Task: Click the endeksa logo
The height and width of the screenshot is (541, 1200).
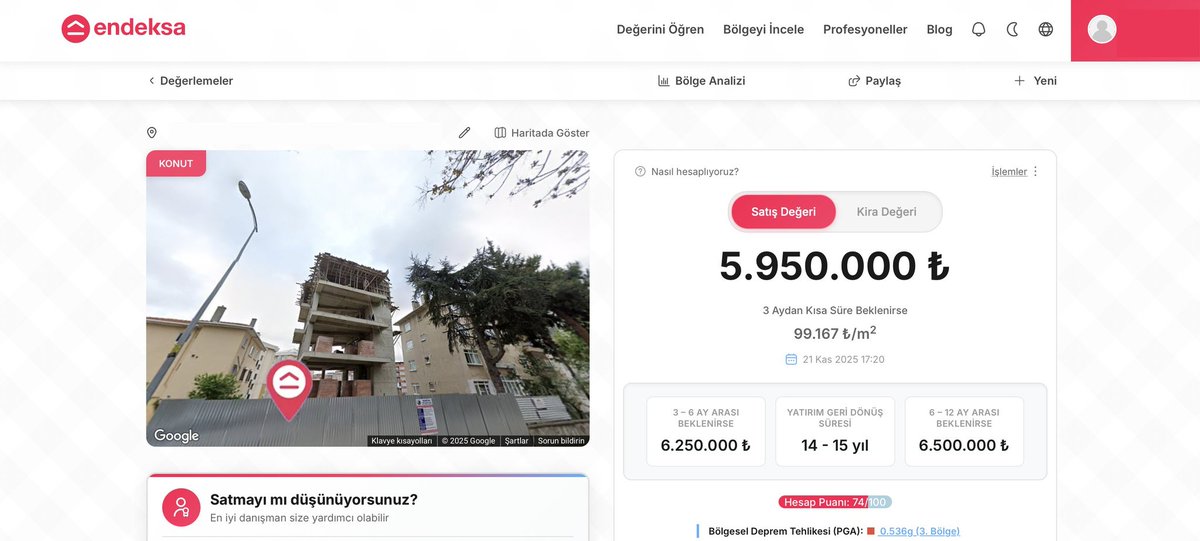Action: (123, 29)
